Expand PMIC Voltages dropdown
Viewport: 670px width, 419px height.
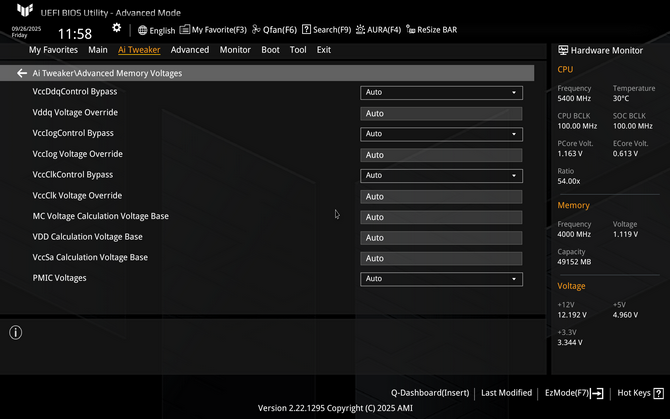pyautogui.click(x=441, y=279)
